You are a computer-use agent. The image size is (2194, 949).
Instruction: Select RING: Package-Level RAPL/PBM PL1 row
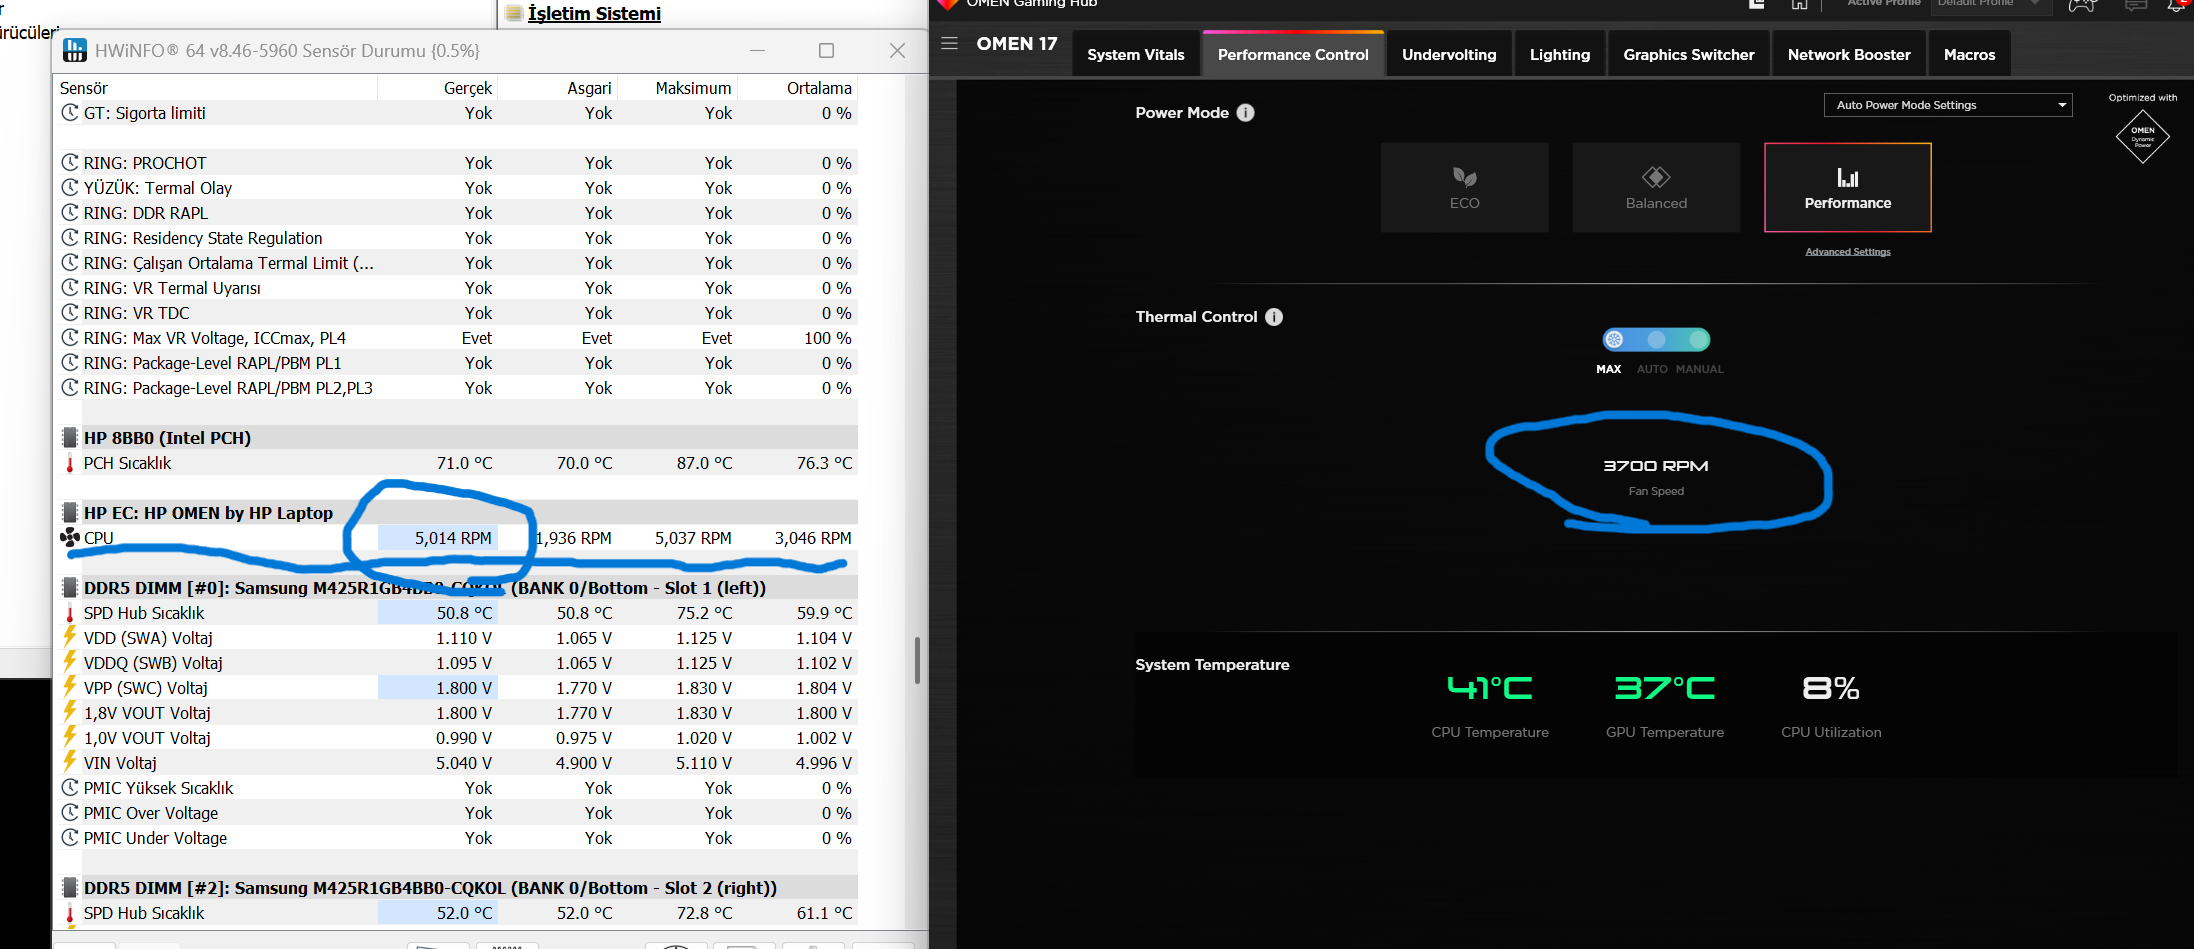click(x=456, y=363)
